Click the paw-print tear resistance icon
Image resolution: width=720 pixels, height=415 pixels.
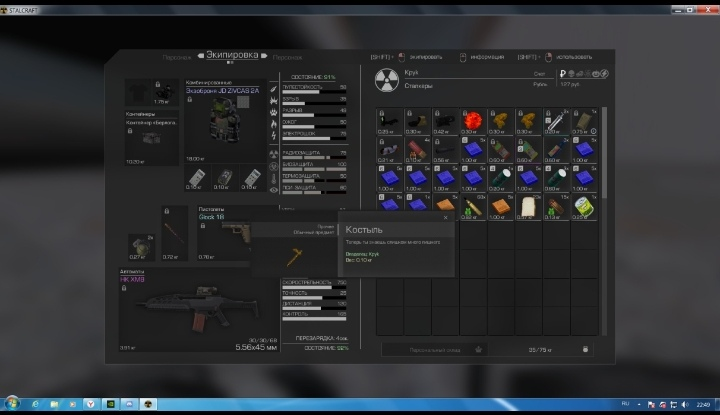[274, 112]
